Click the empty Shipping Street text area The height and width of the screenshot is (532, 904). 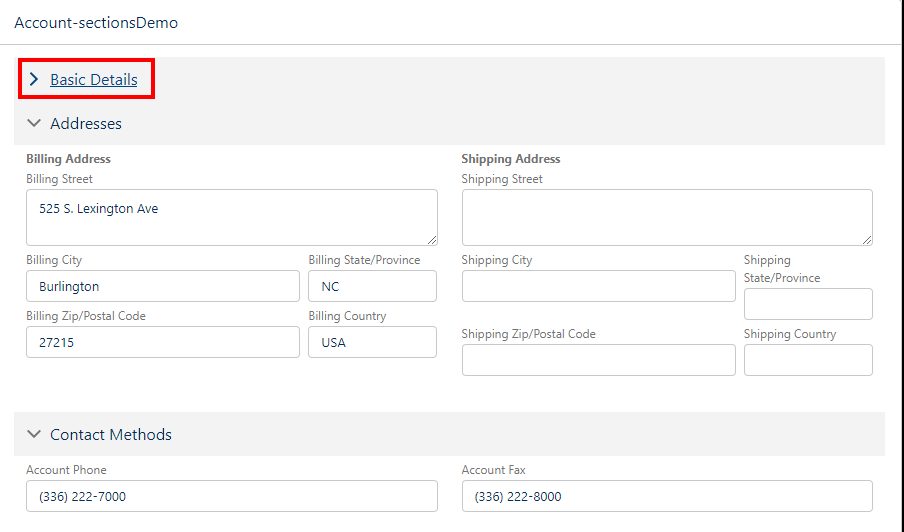coord(667,217)
